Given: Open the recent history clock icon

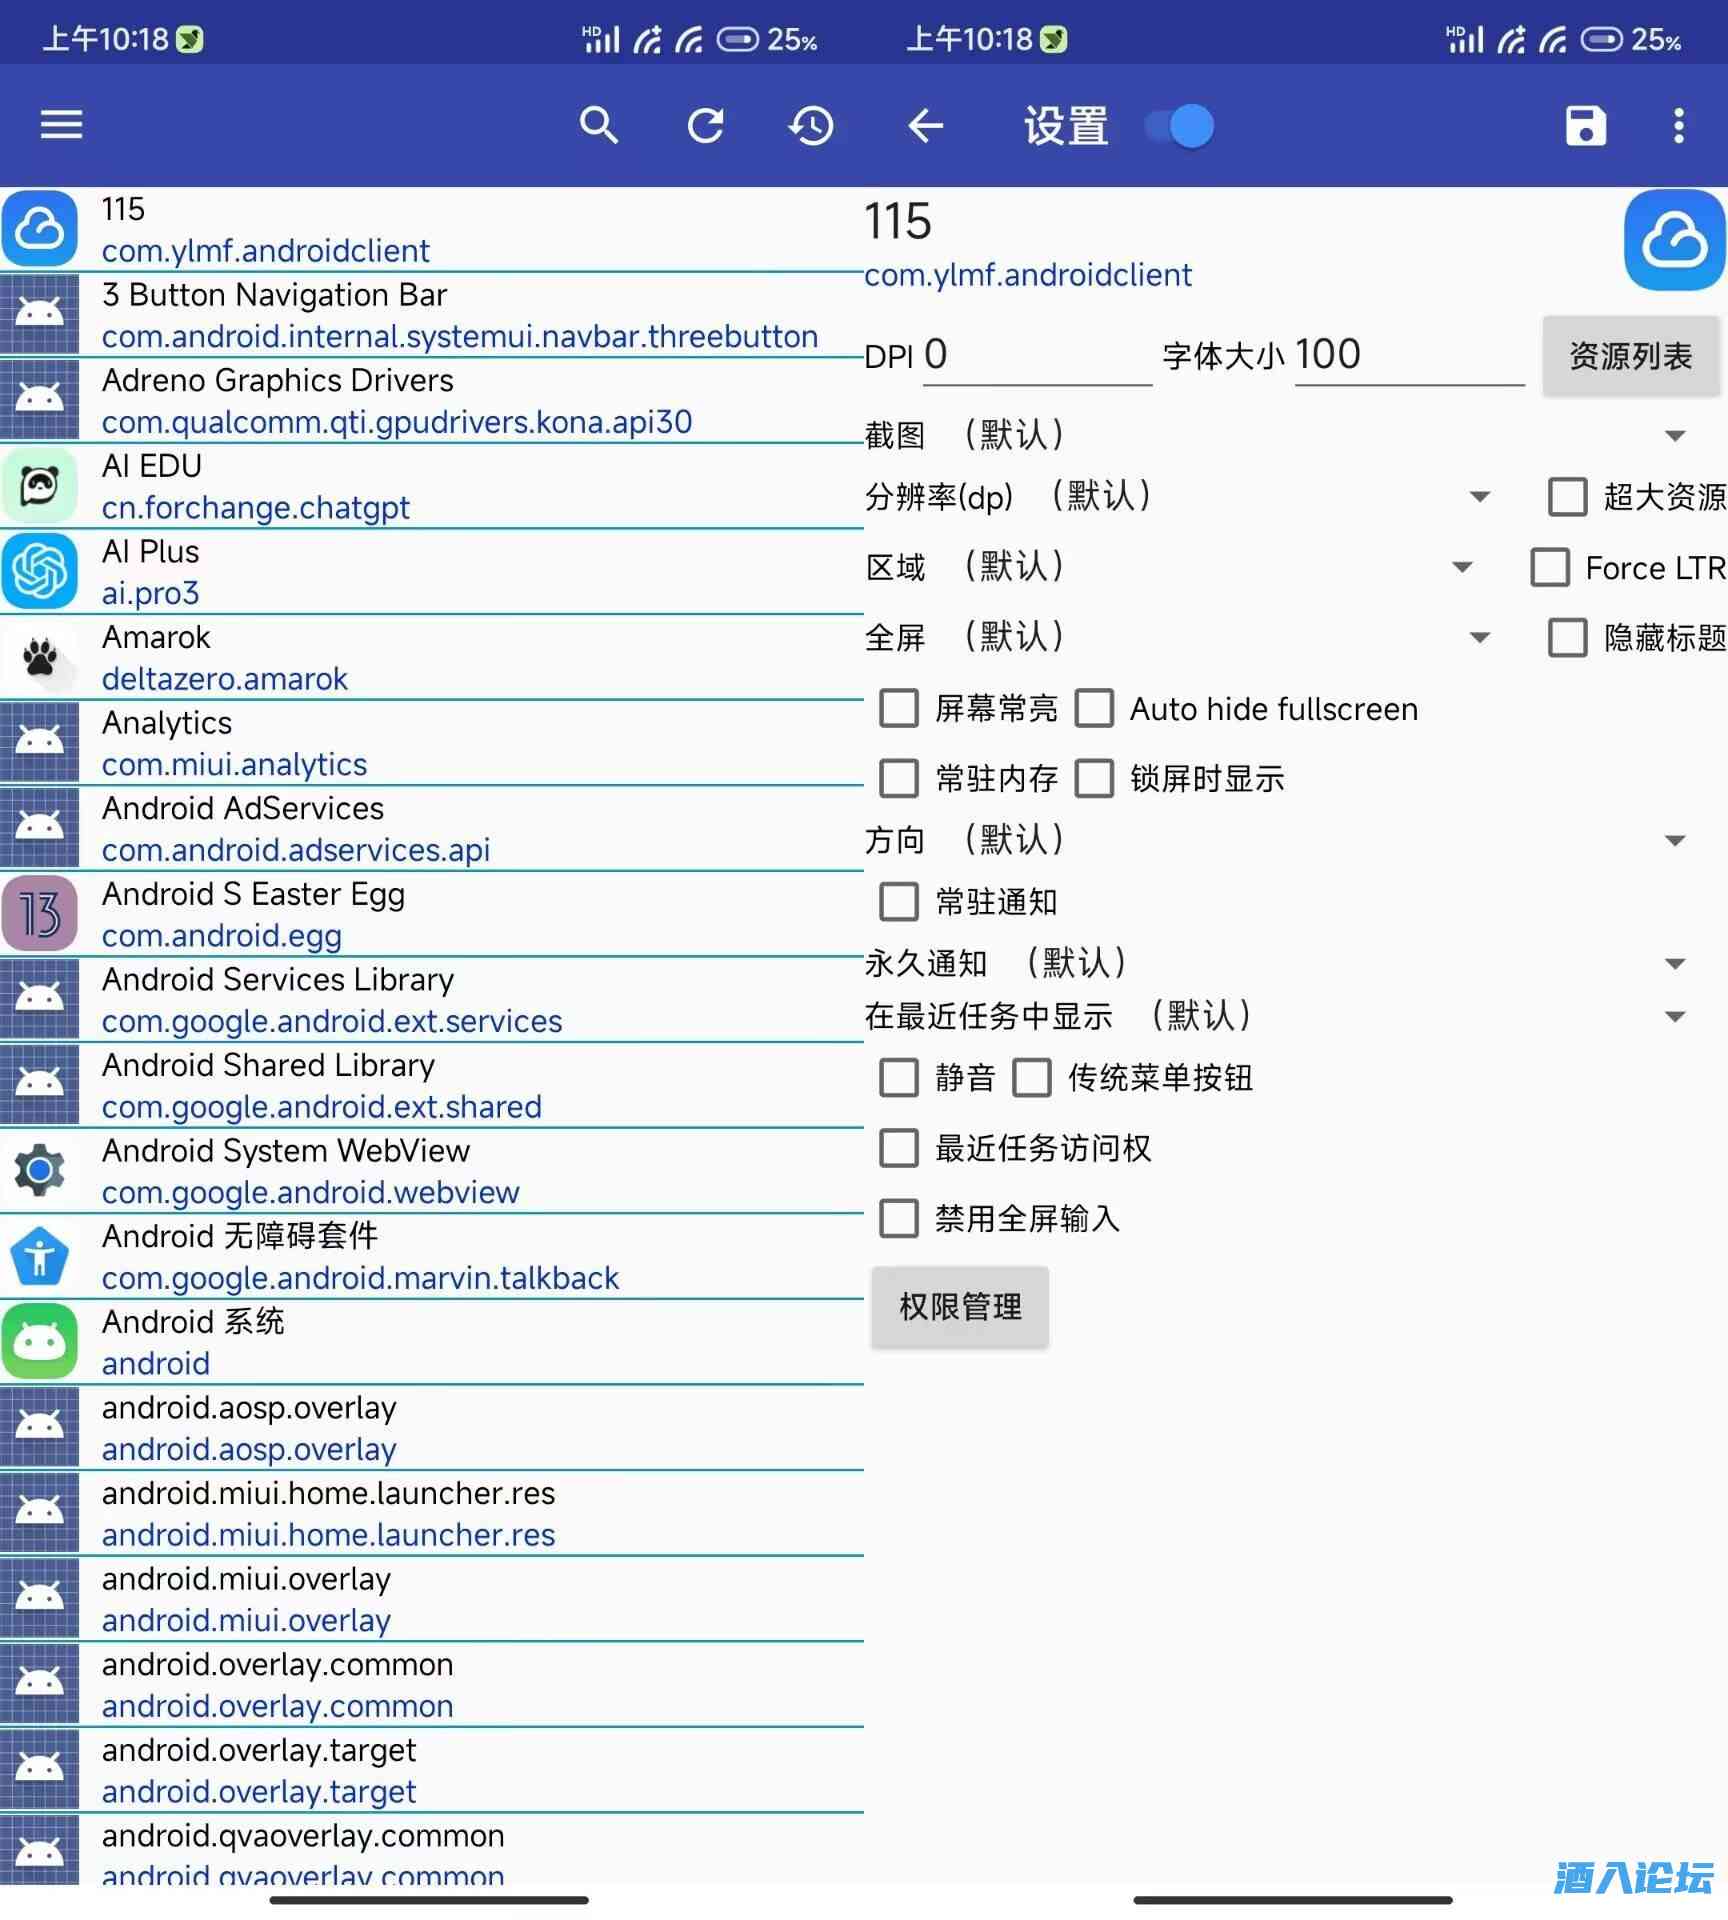Looking at the screenshot, I should 811,125.
